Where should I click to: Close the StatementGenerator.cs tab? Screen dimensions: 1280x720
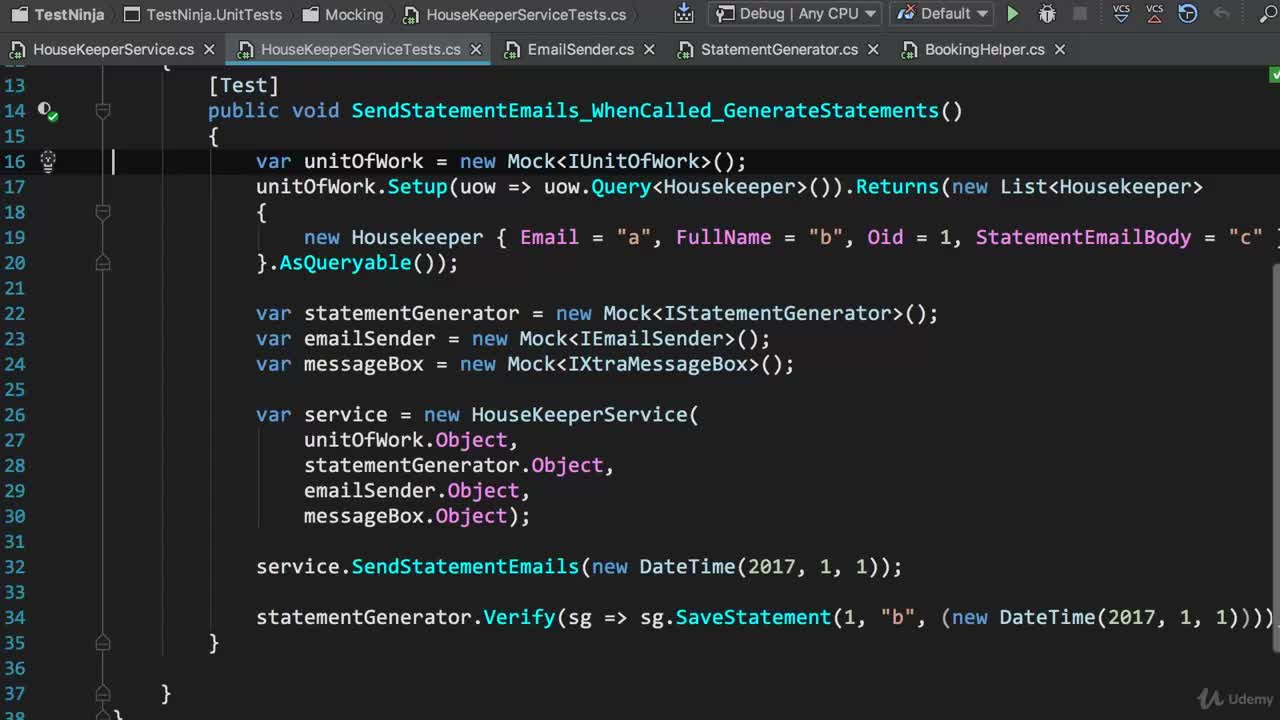point(873,49)
